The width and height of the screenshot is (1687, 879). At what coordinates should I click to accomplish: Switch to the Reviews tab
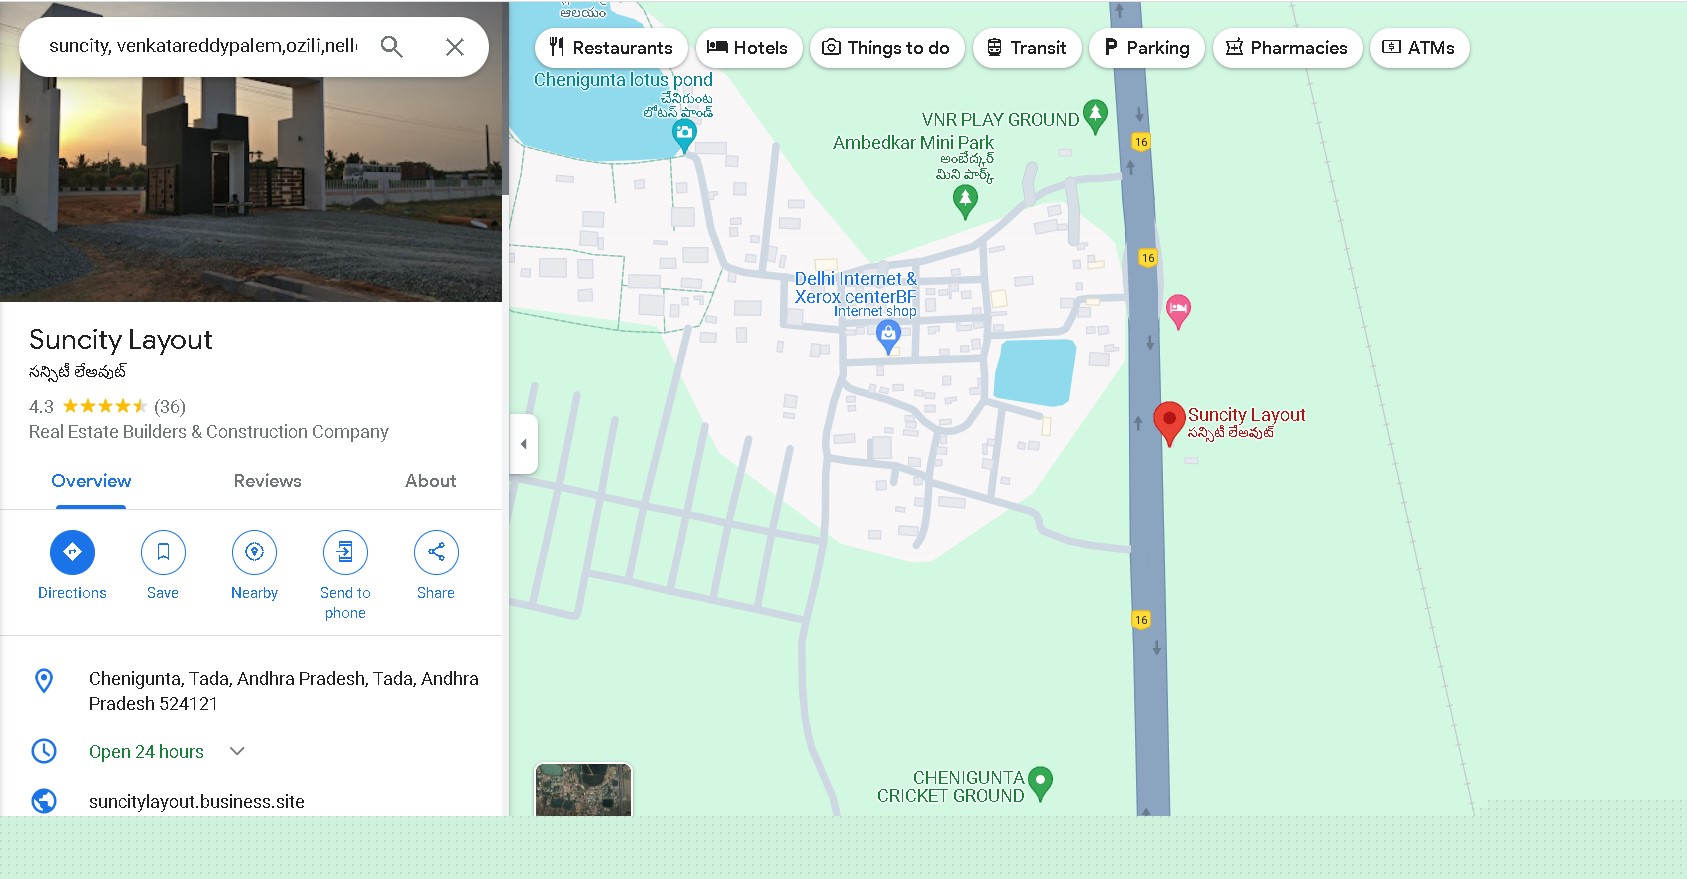click(267, 481)
